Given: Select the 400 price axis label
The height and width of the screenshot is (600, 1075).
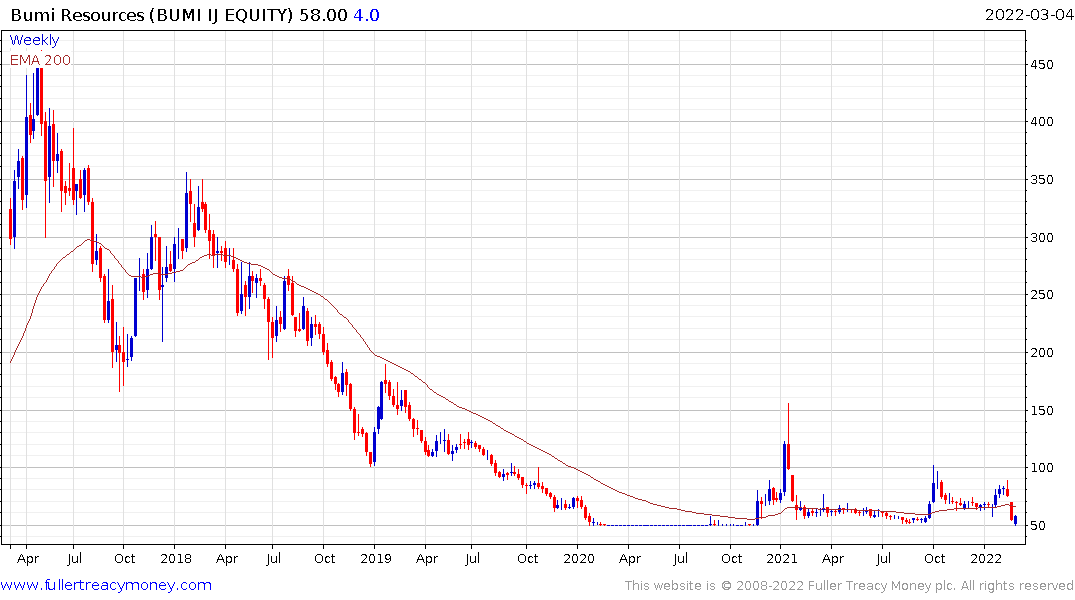Looking at the screenshot, I should click(x=1042, y=121).
